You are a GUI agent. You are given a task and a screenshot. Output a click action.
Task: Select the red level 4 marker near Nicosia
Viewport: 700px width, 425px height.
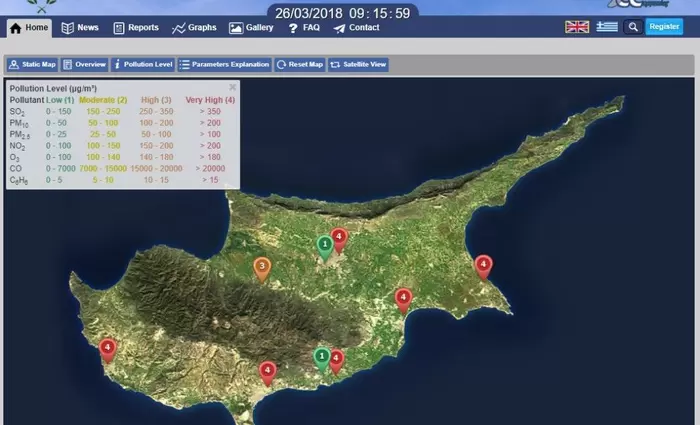pos(339,240)
